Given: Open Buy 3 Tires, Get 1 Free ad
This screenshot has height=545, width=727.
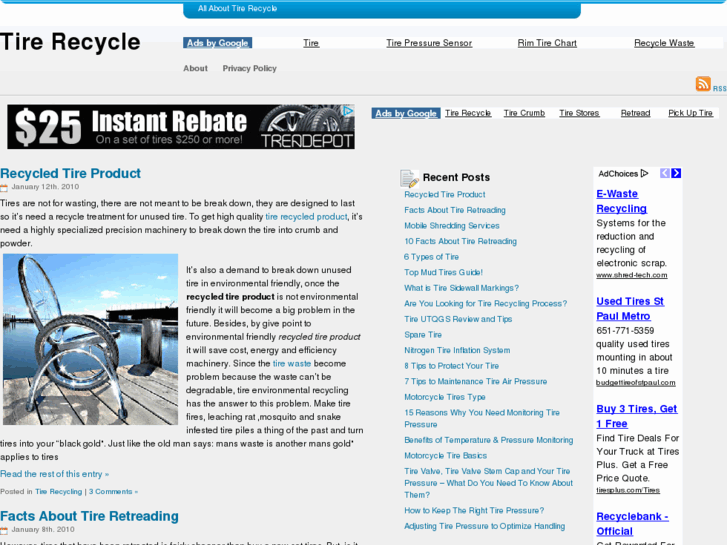Looking at the screenshot, I should tap(637, 417).
